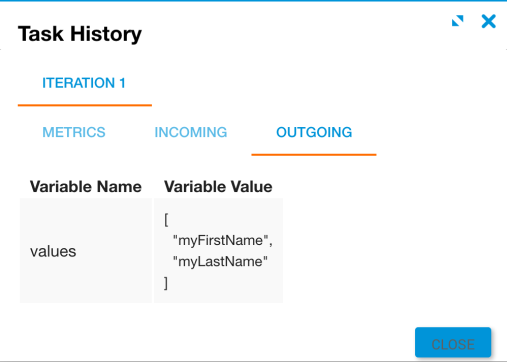Click the closing bracket of the values array
Screen dimensions: 507x362
166,283
